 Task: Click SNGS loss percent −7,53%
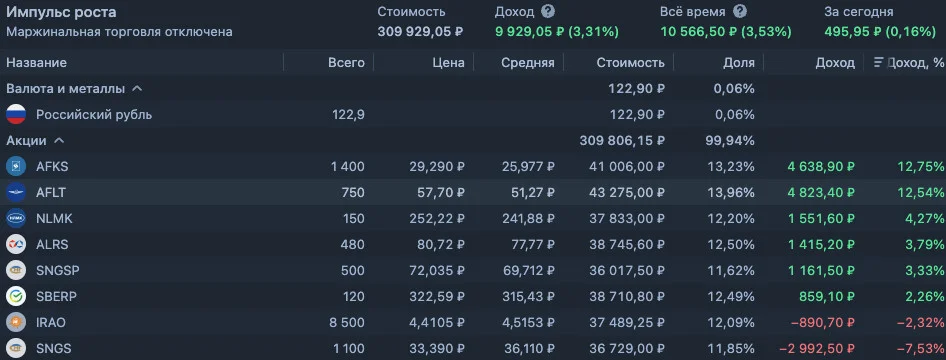(922, 349)
